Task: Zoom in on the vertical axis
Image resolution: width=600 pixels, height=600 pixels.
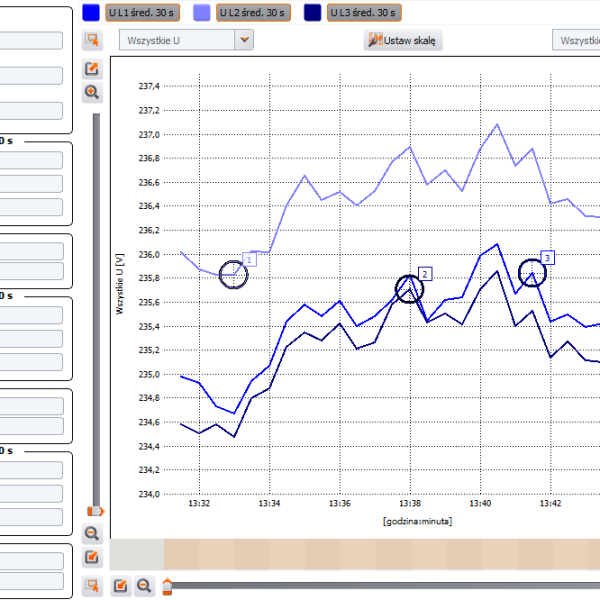Action: (92, 92)
